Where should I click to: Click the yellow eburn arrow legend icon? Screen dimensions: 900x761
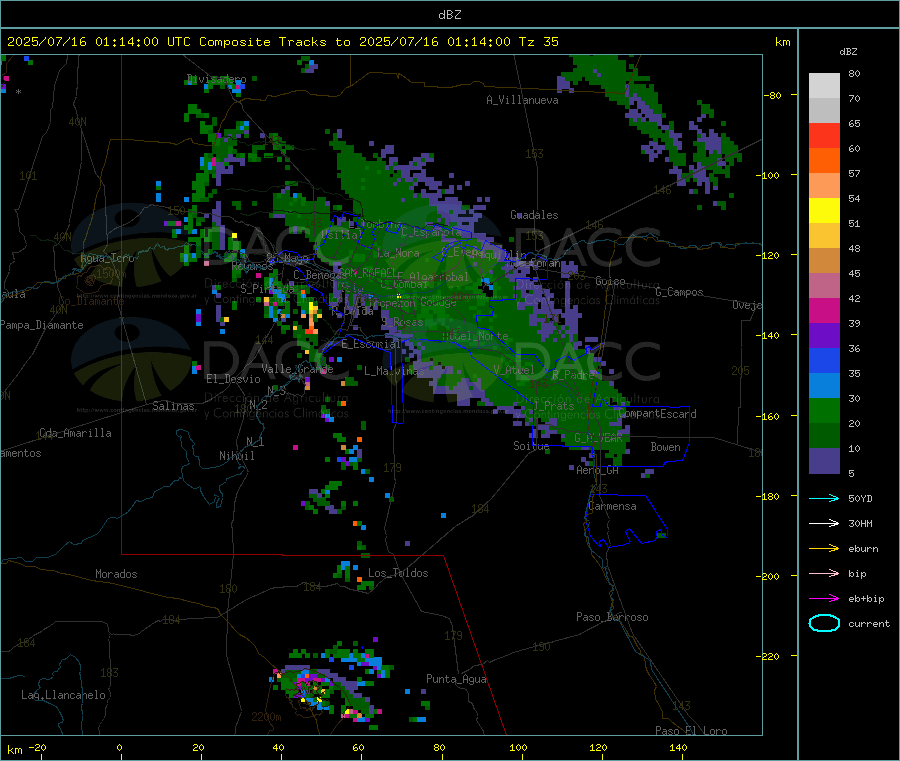click(824, 549)
